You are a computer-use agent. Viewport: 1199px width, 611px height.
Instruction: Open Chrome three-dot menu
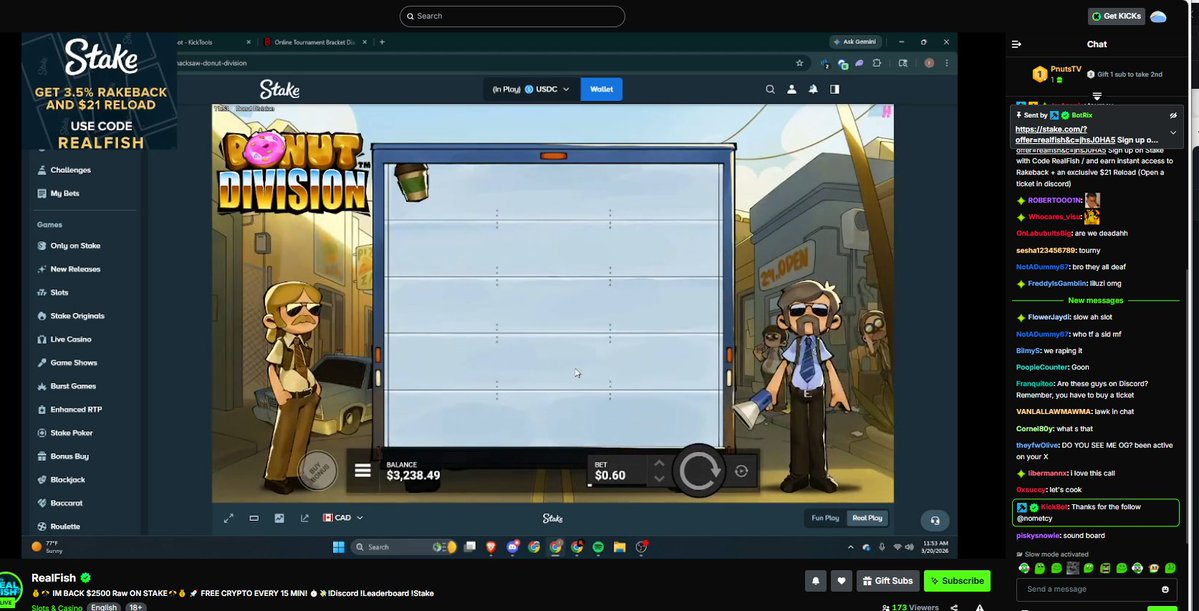pyautogui.click(x=947, y=63)
